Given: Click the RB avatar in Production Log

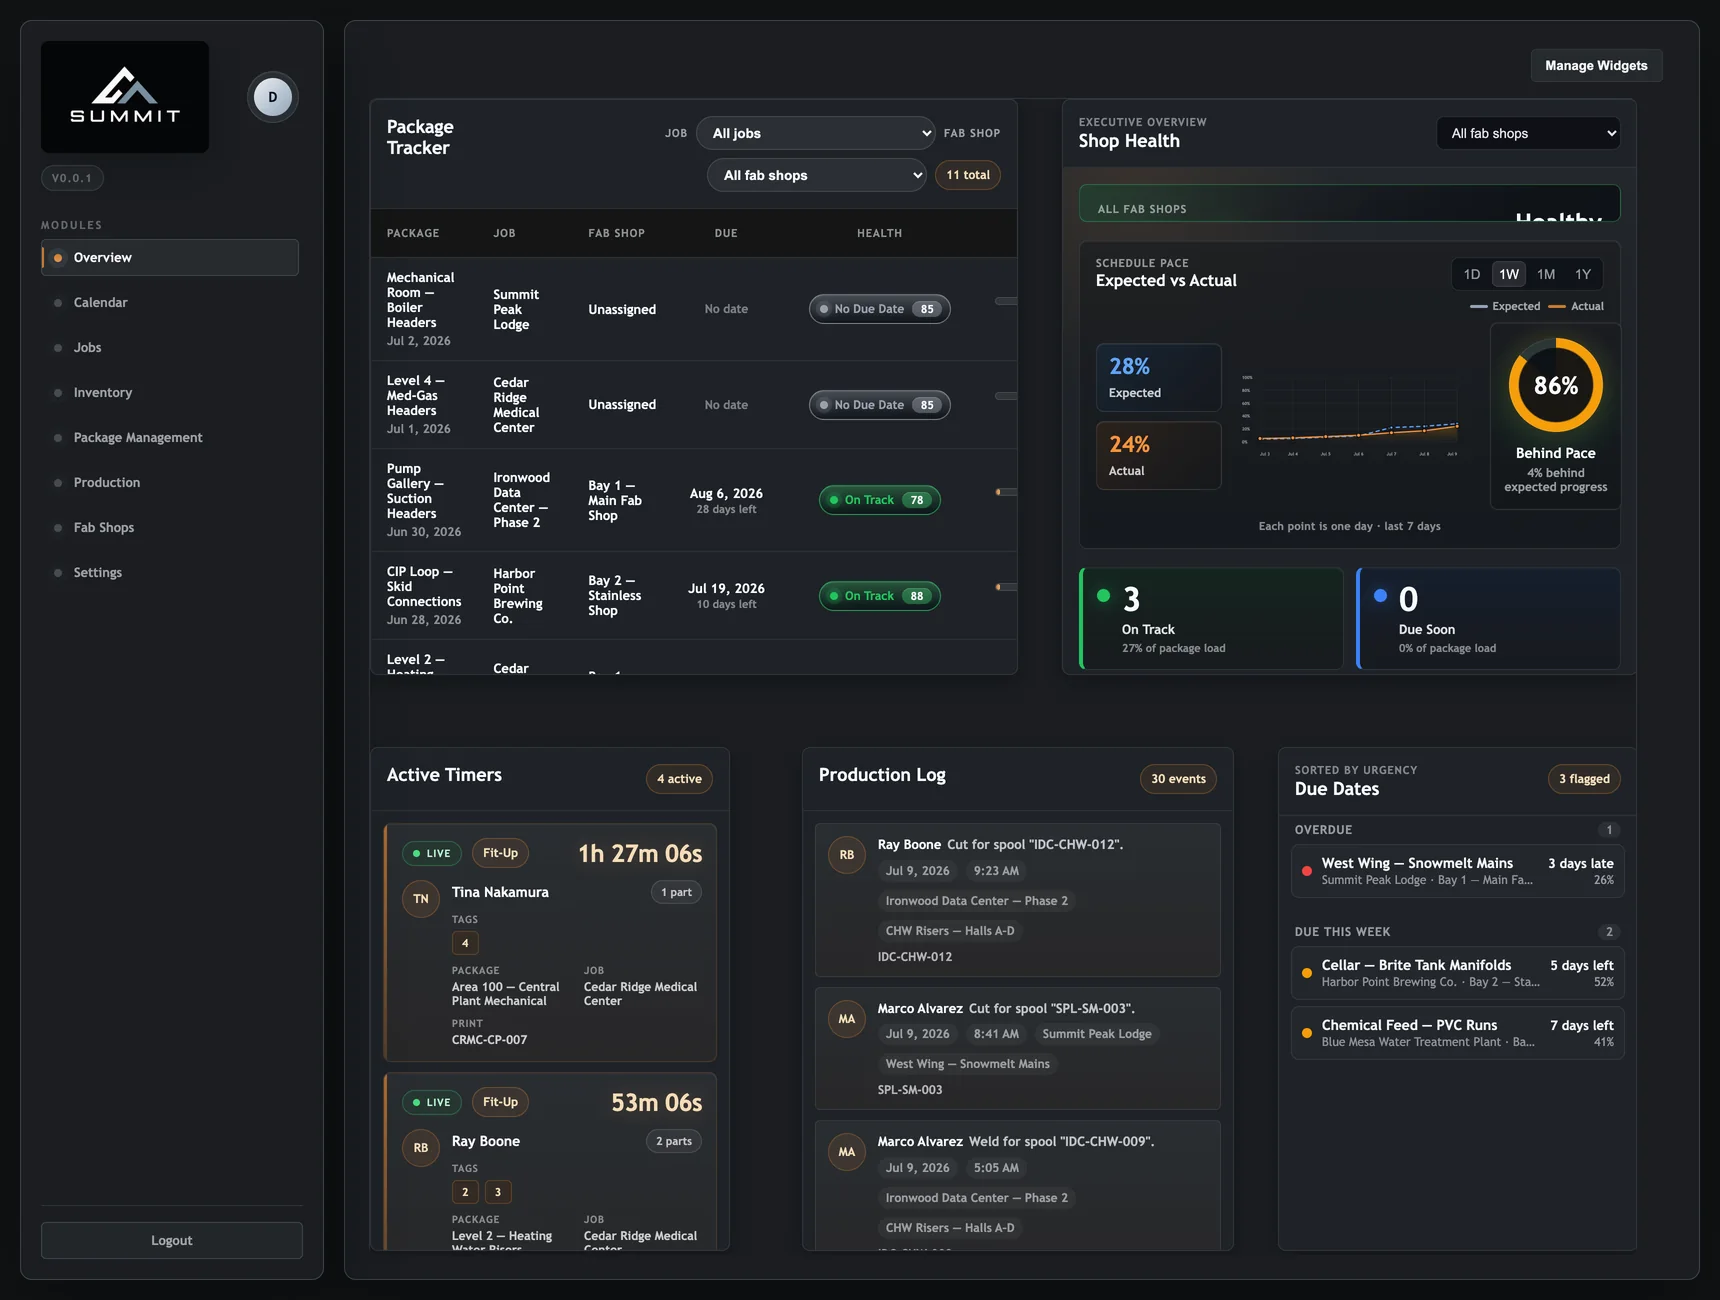Looking at the screenshot, I should coord(847,855).
